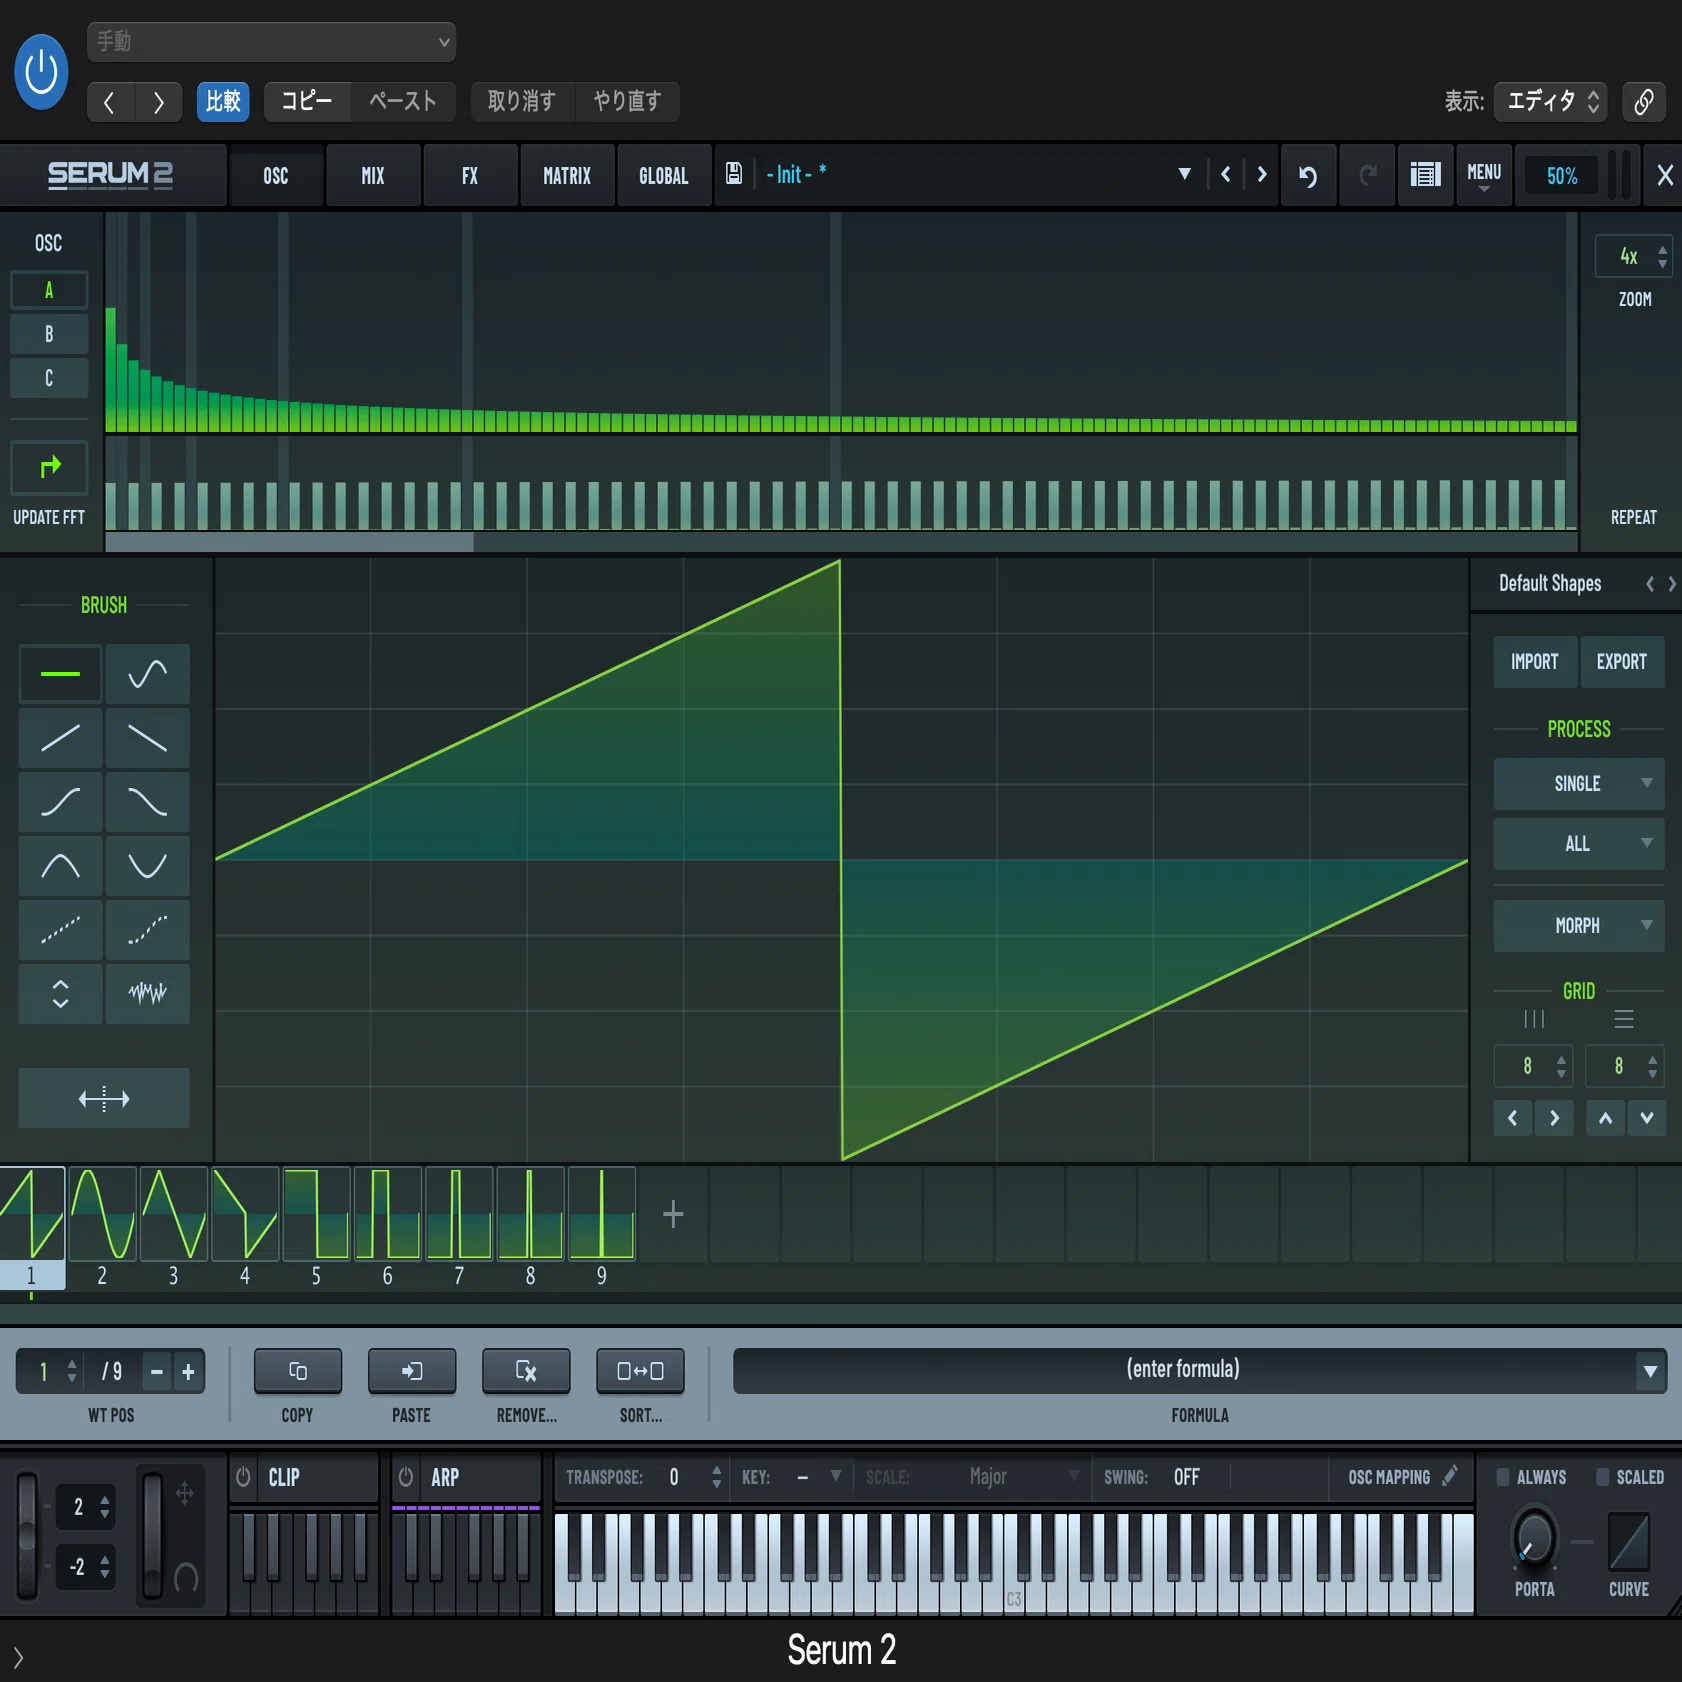Click the コピー button
This screenshot has height=1682, width=1682.
click(307, 101)
